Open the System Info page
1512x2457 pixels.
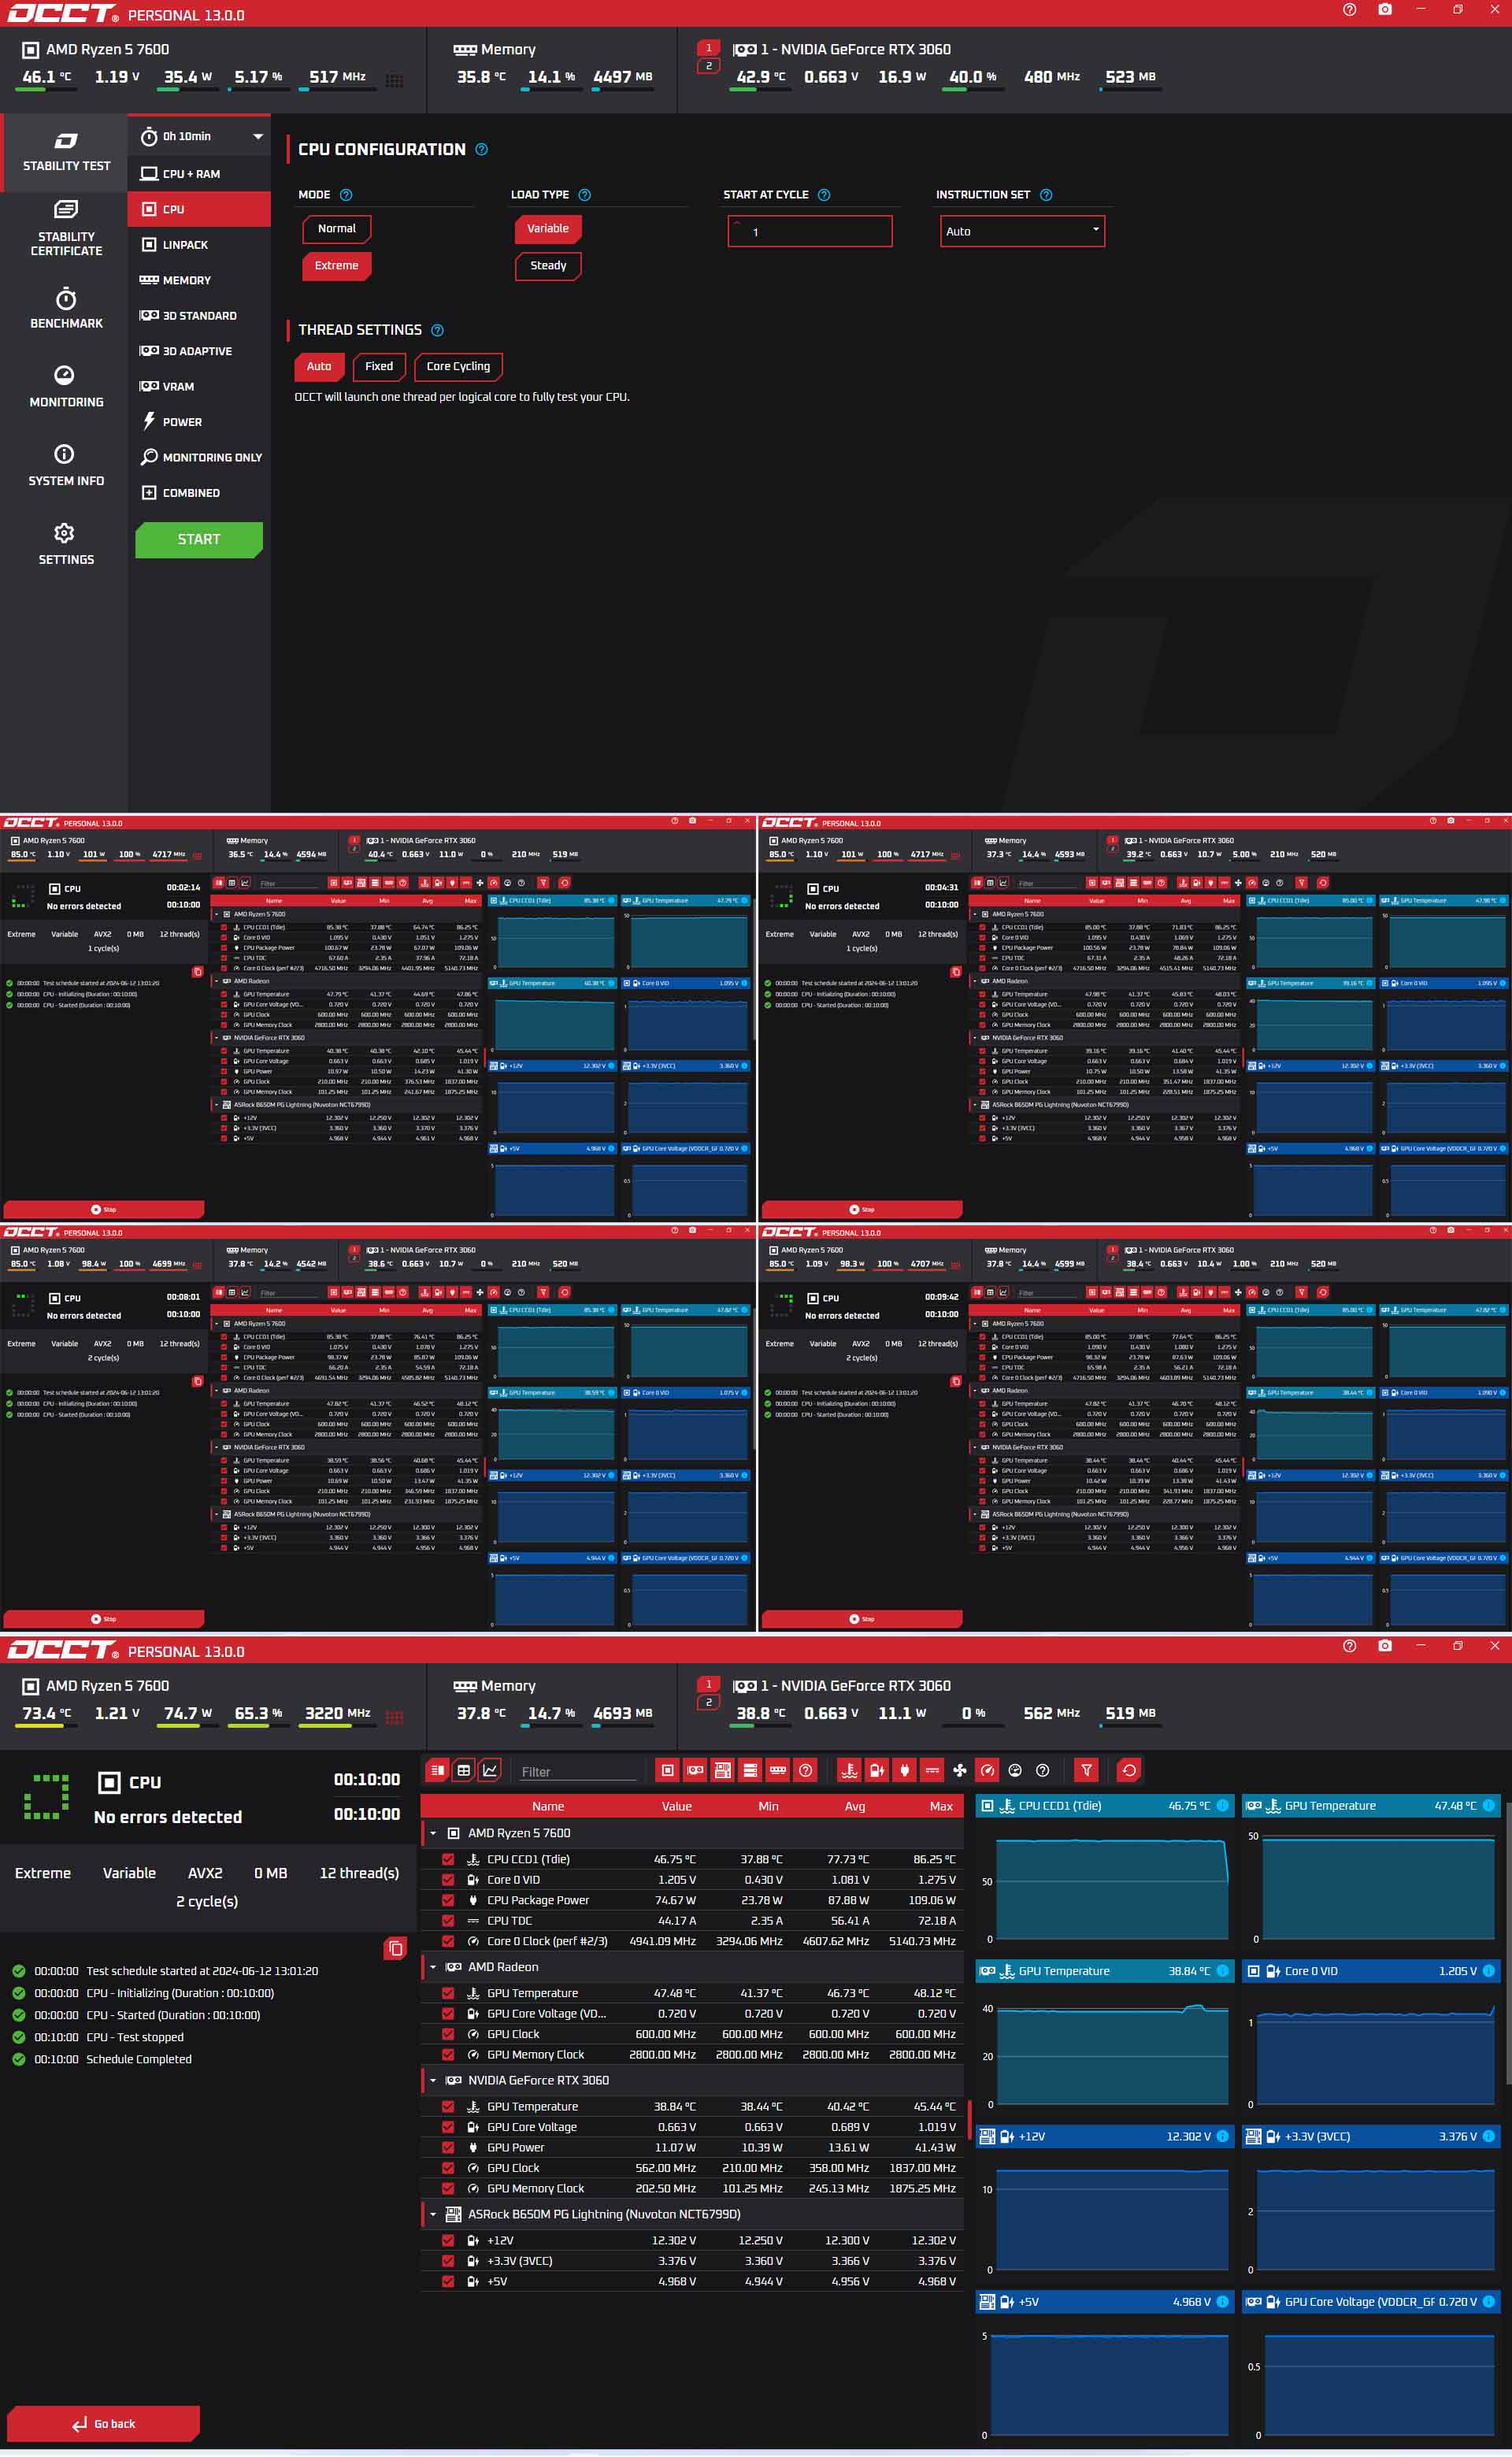pyautogui.click(x=66, y=466)
